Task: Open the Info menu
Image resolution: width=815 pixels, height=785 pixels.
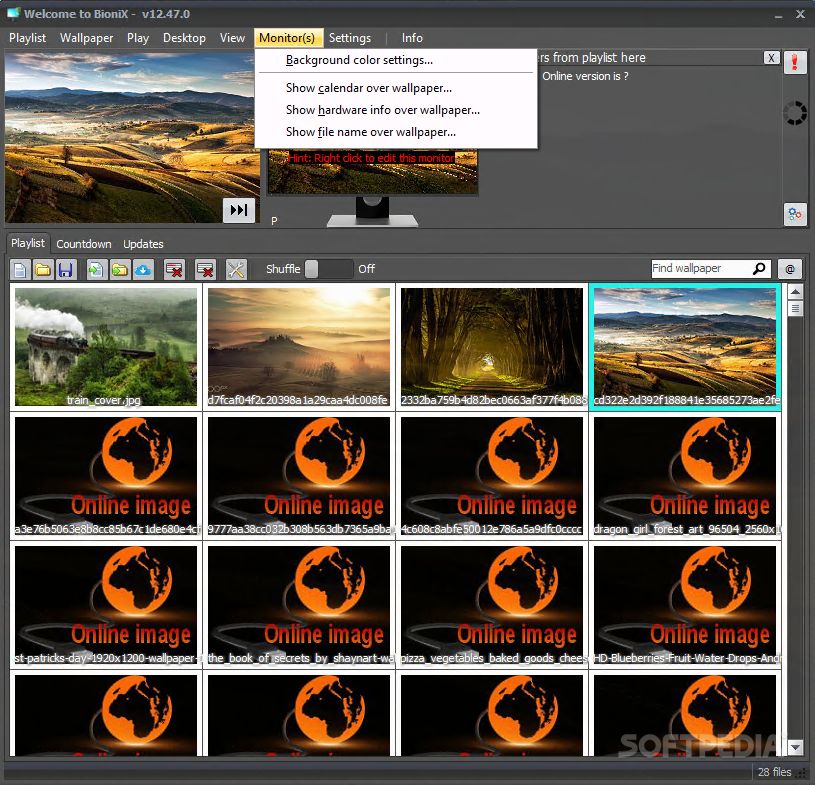Action: click(412, 38)
